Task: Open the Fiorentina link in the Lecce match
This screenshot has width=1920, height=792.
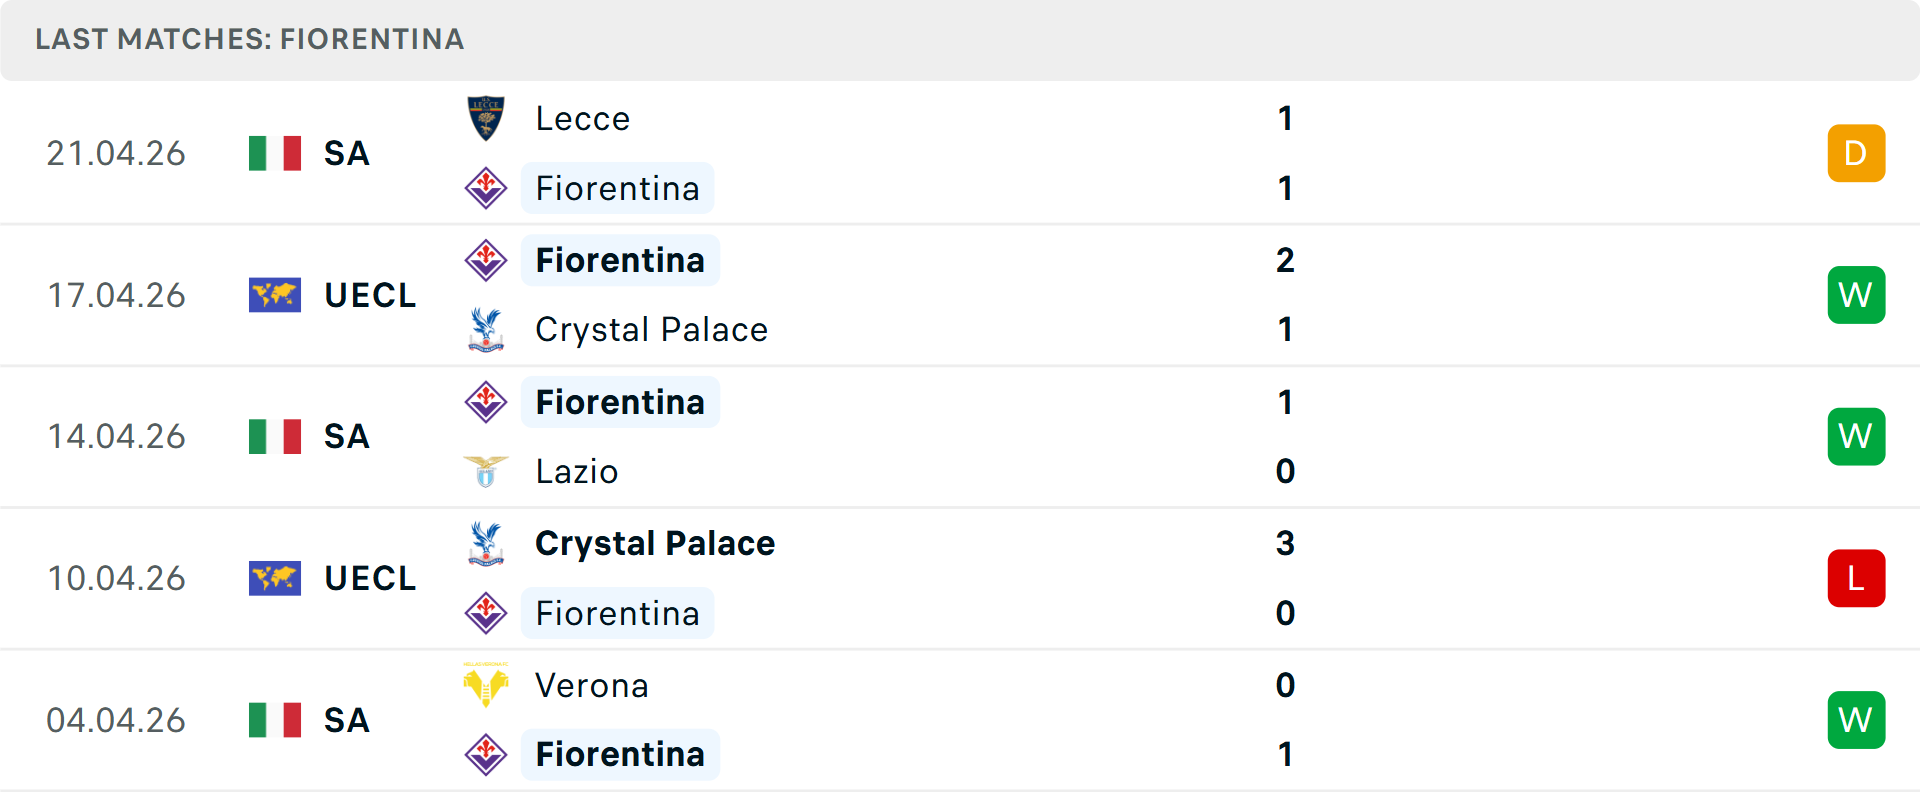Action: [x=617, y=188]
